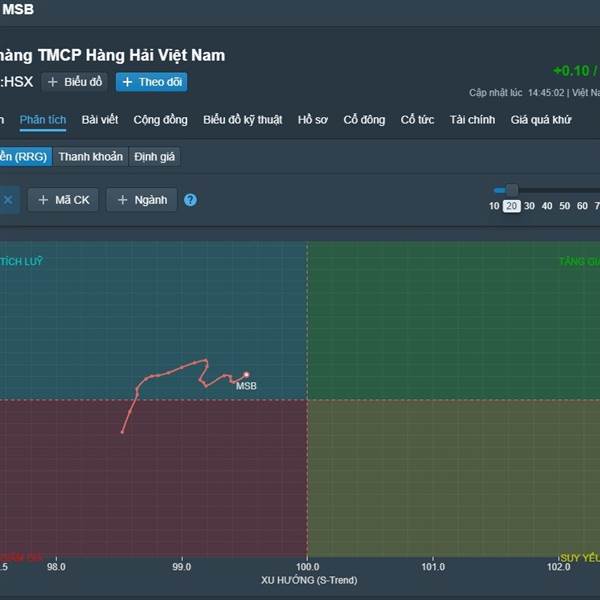Viewport: 600px width, 600px height.
Task: Open Biểu đồ kỹ thuật tab
Action: (243, 120)
